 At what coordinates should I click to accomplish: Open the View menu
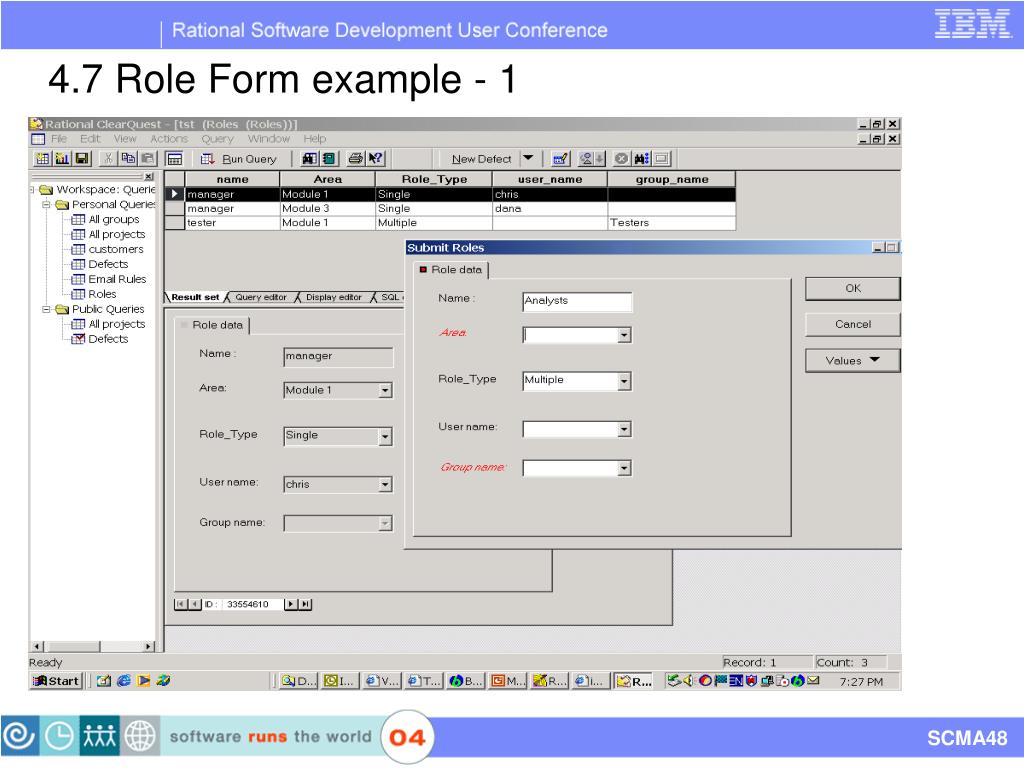(125, 138)
